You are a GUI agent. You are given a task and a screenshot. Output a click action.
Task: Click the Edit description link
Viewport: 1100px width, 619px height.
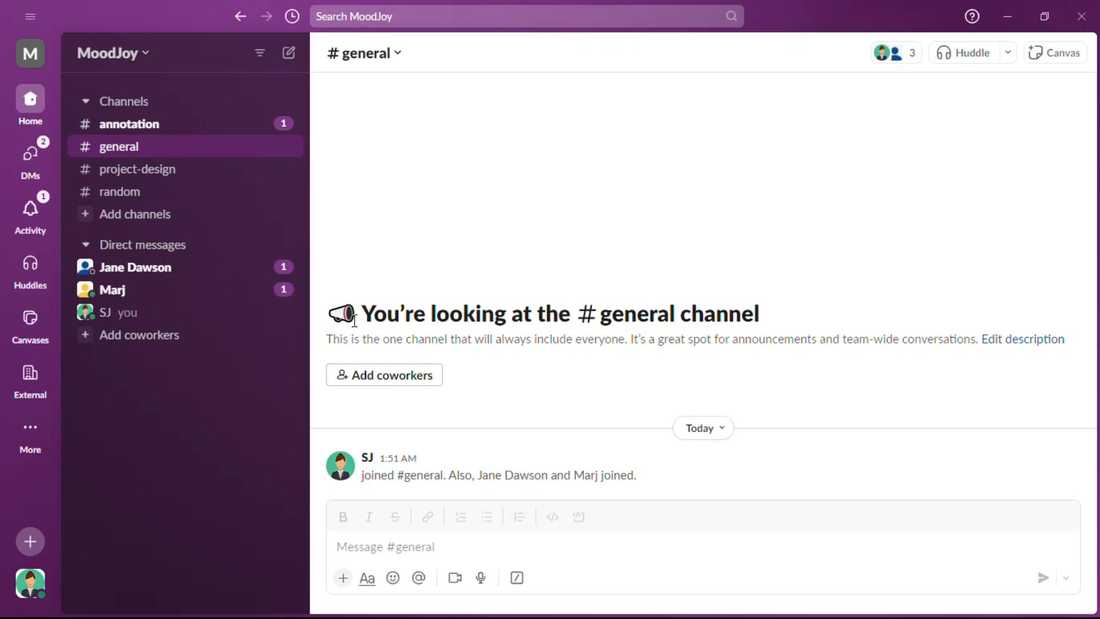(1023, 339)
